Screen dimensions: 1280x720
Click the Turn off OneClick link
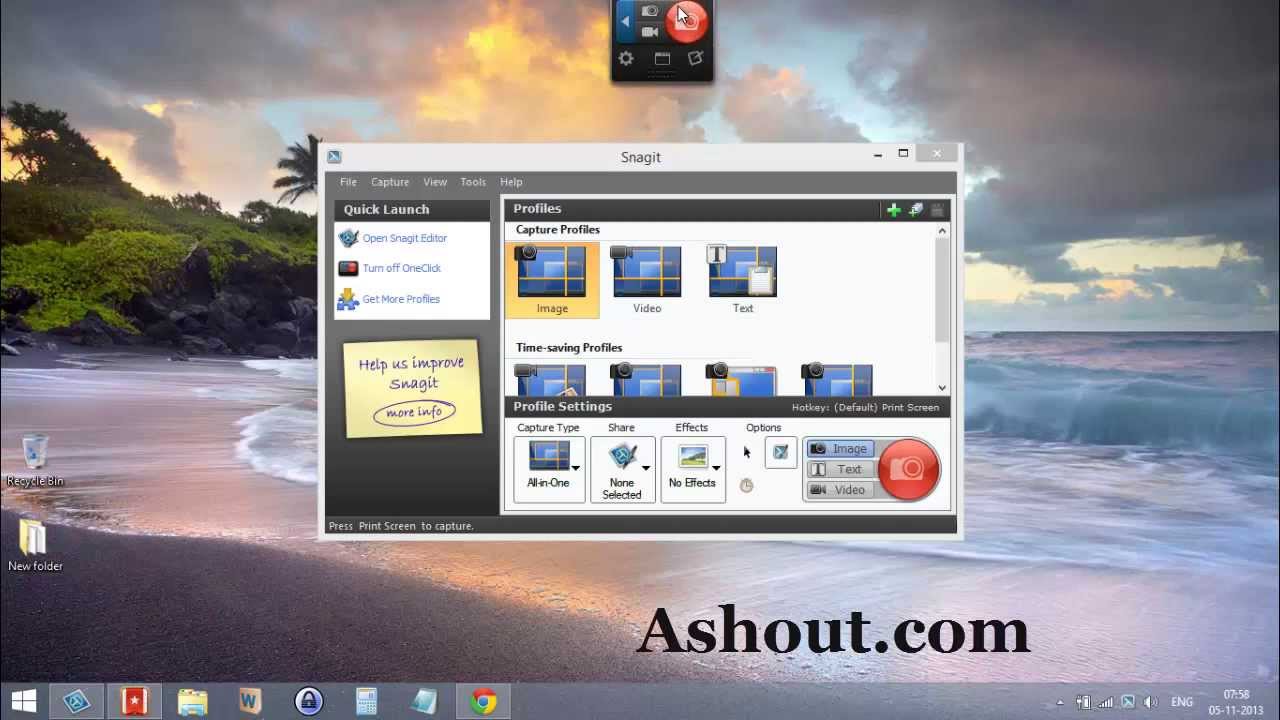click(401, 268)
